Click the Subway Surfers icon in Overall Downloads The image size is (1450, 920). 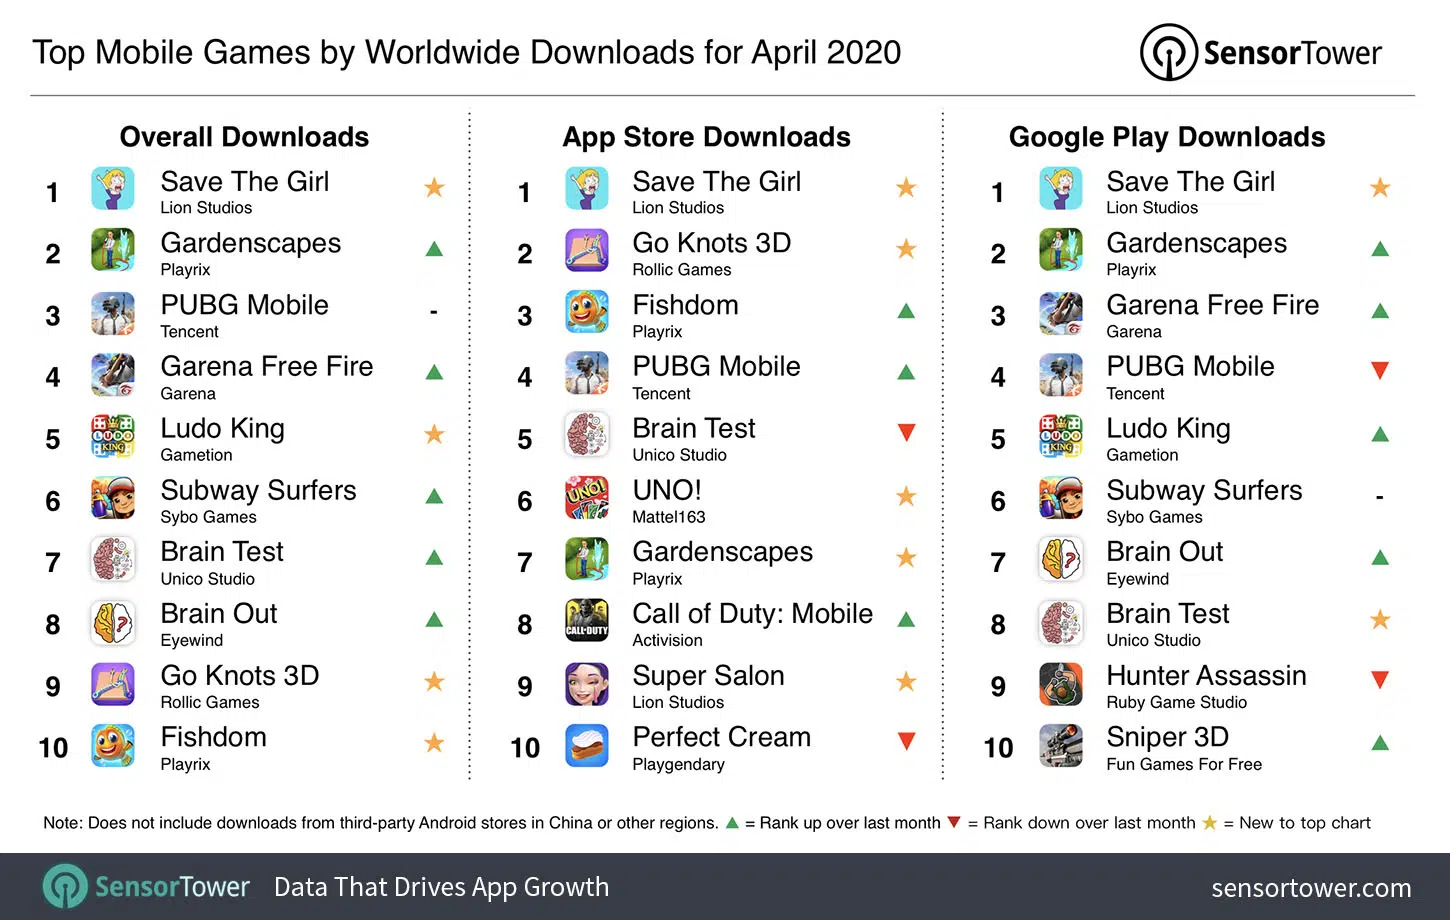pos(113,498)
